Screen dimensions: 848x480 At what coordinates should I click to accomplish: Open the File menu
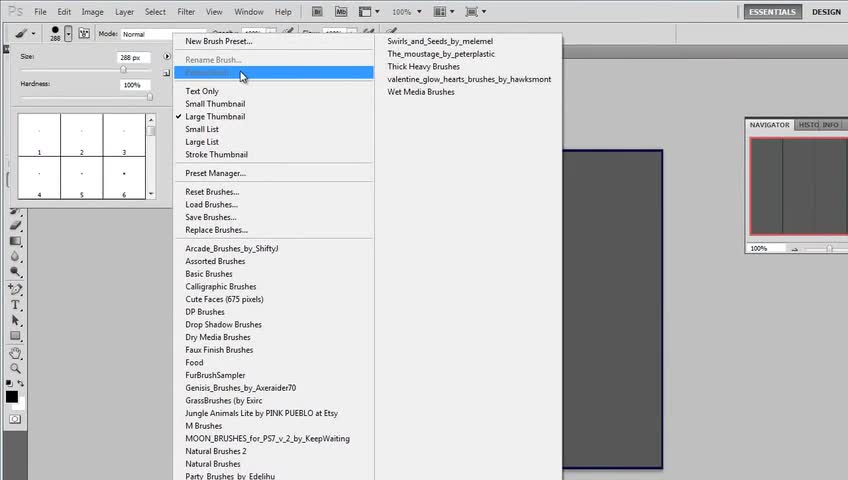[40, 11]
